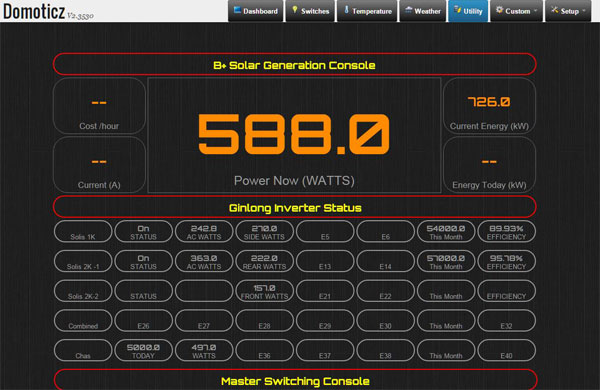
Task: Click the Weather cloud icon
Action: pos(409,10)
